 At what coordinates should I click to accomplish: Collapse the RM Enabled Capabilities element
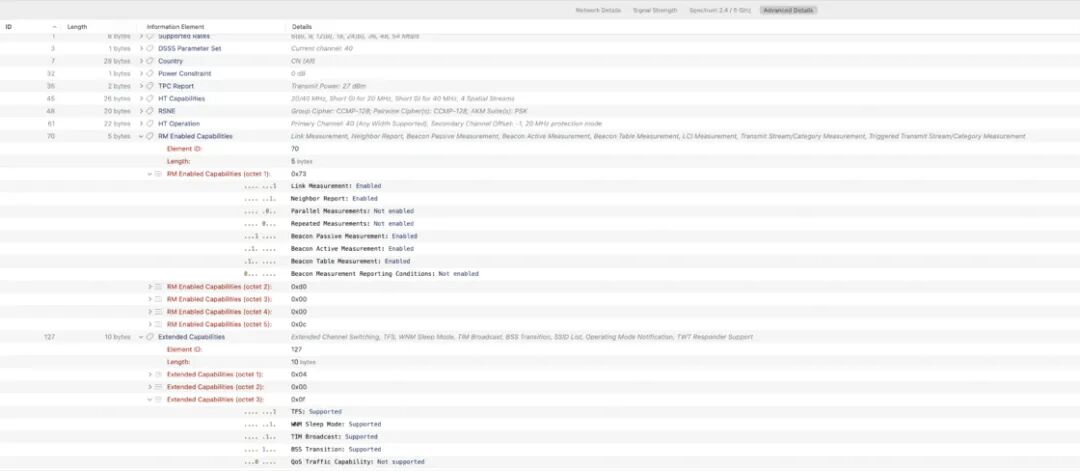(x=141, y=136)
